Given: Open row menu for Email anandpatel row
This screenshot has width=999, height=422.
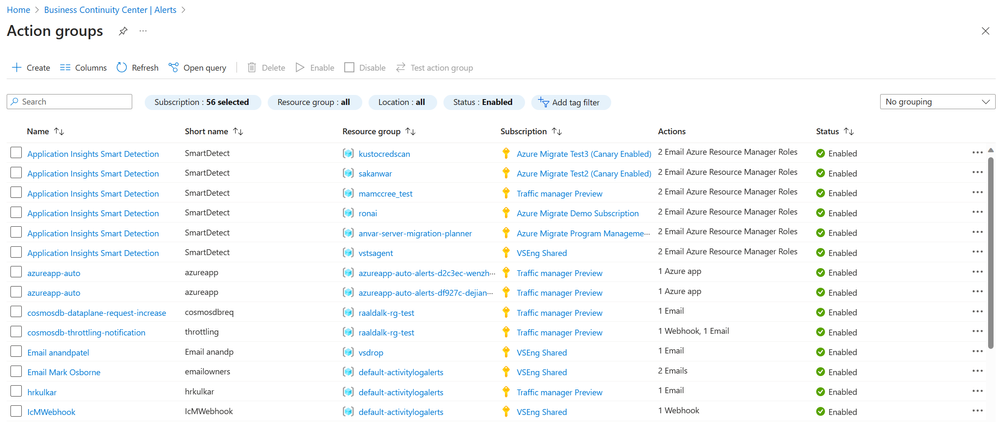Looking at the screenshot, I should [x=977, y=352].
